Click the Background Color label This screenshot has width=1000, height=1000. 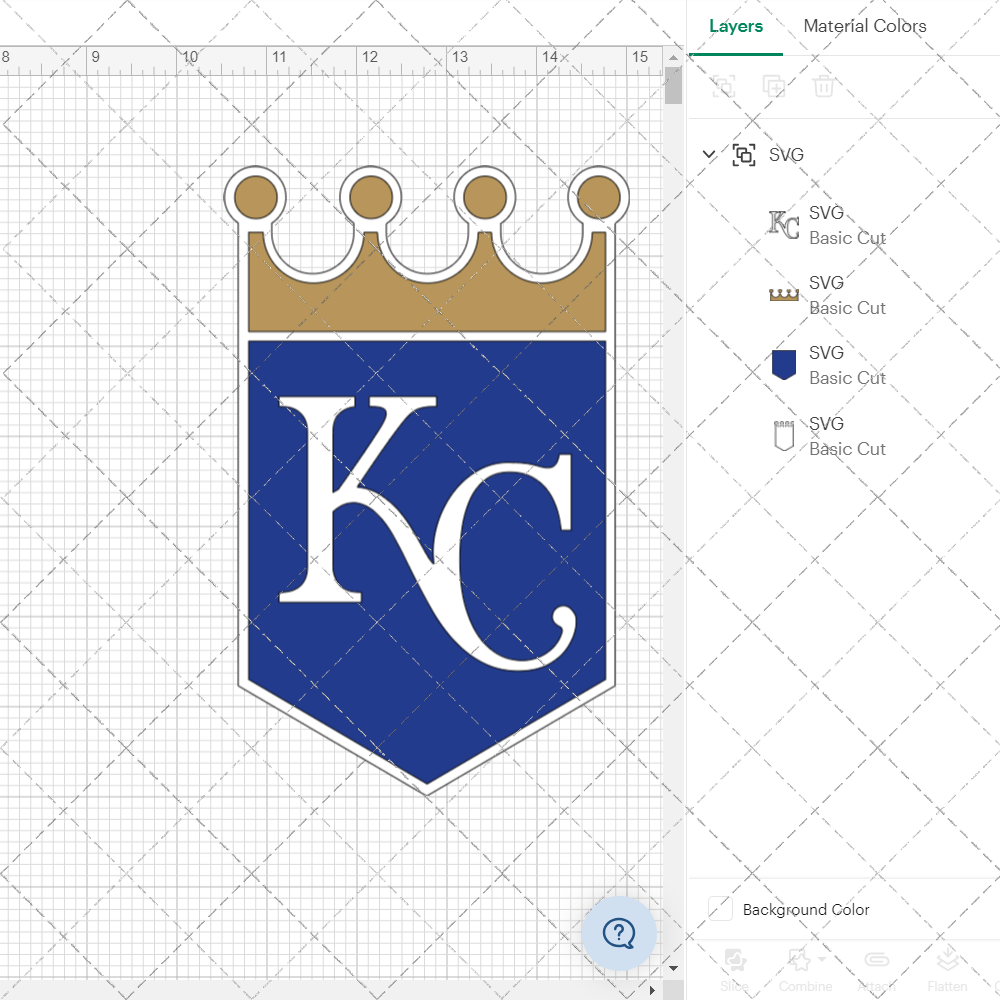click(x=805, y=909)
